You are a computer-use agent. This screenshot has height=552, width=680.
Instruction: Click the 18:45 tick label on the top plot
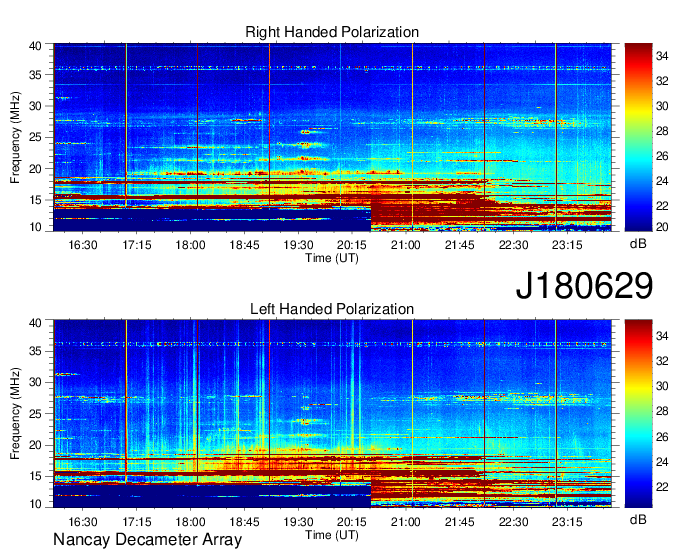click(244, 245)
